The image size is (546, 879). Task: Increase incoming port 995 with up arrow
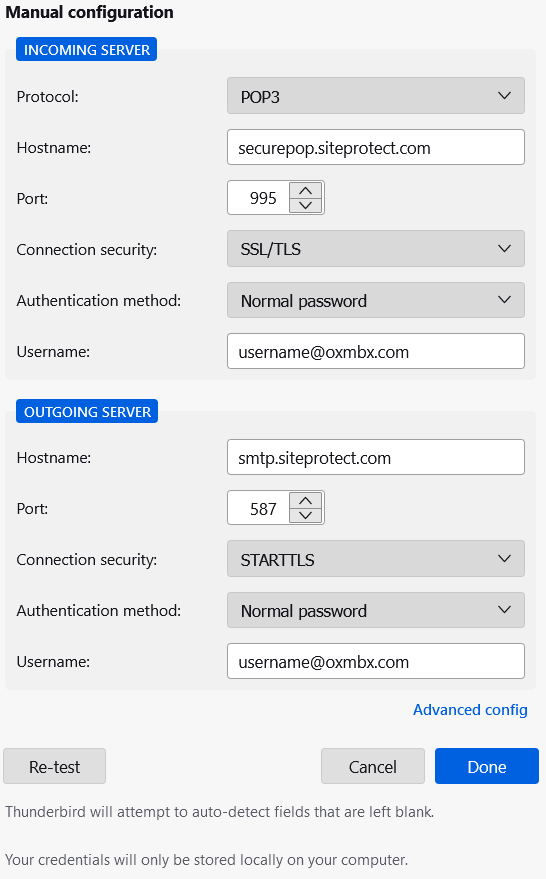point(306,191)
